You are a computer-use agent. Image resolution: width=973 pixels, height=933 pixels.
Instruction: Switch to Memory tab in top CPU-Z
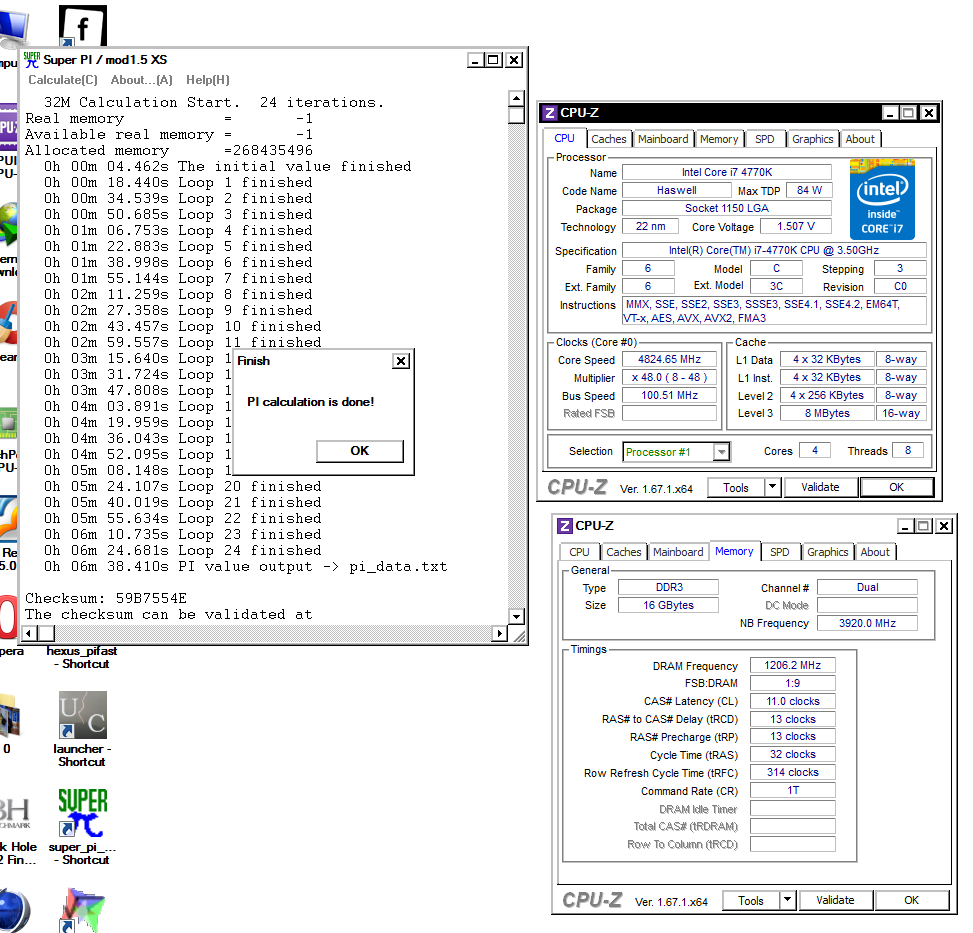coord(719,139)
